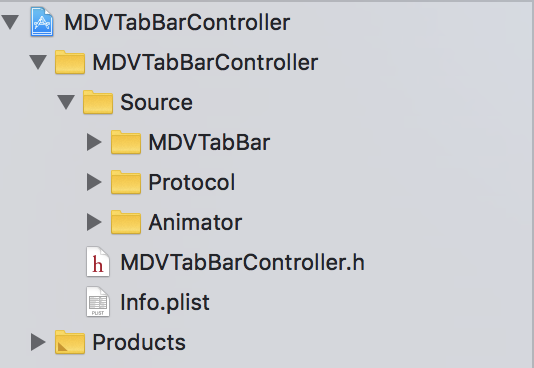The image size is (534, 368).
Task: Click the Animator folder icon
Action: pos(126,222)
